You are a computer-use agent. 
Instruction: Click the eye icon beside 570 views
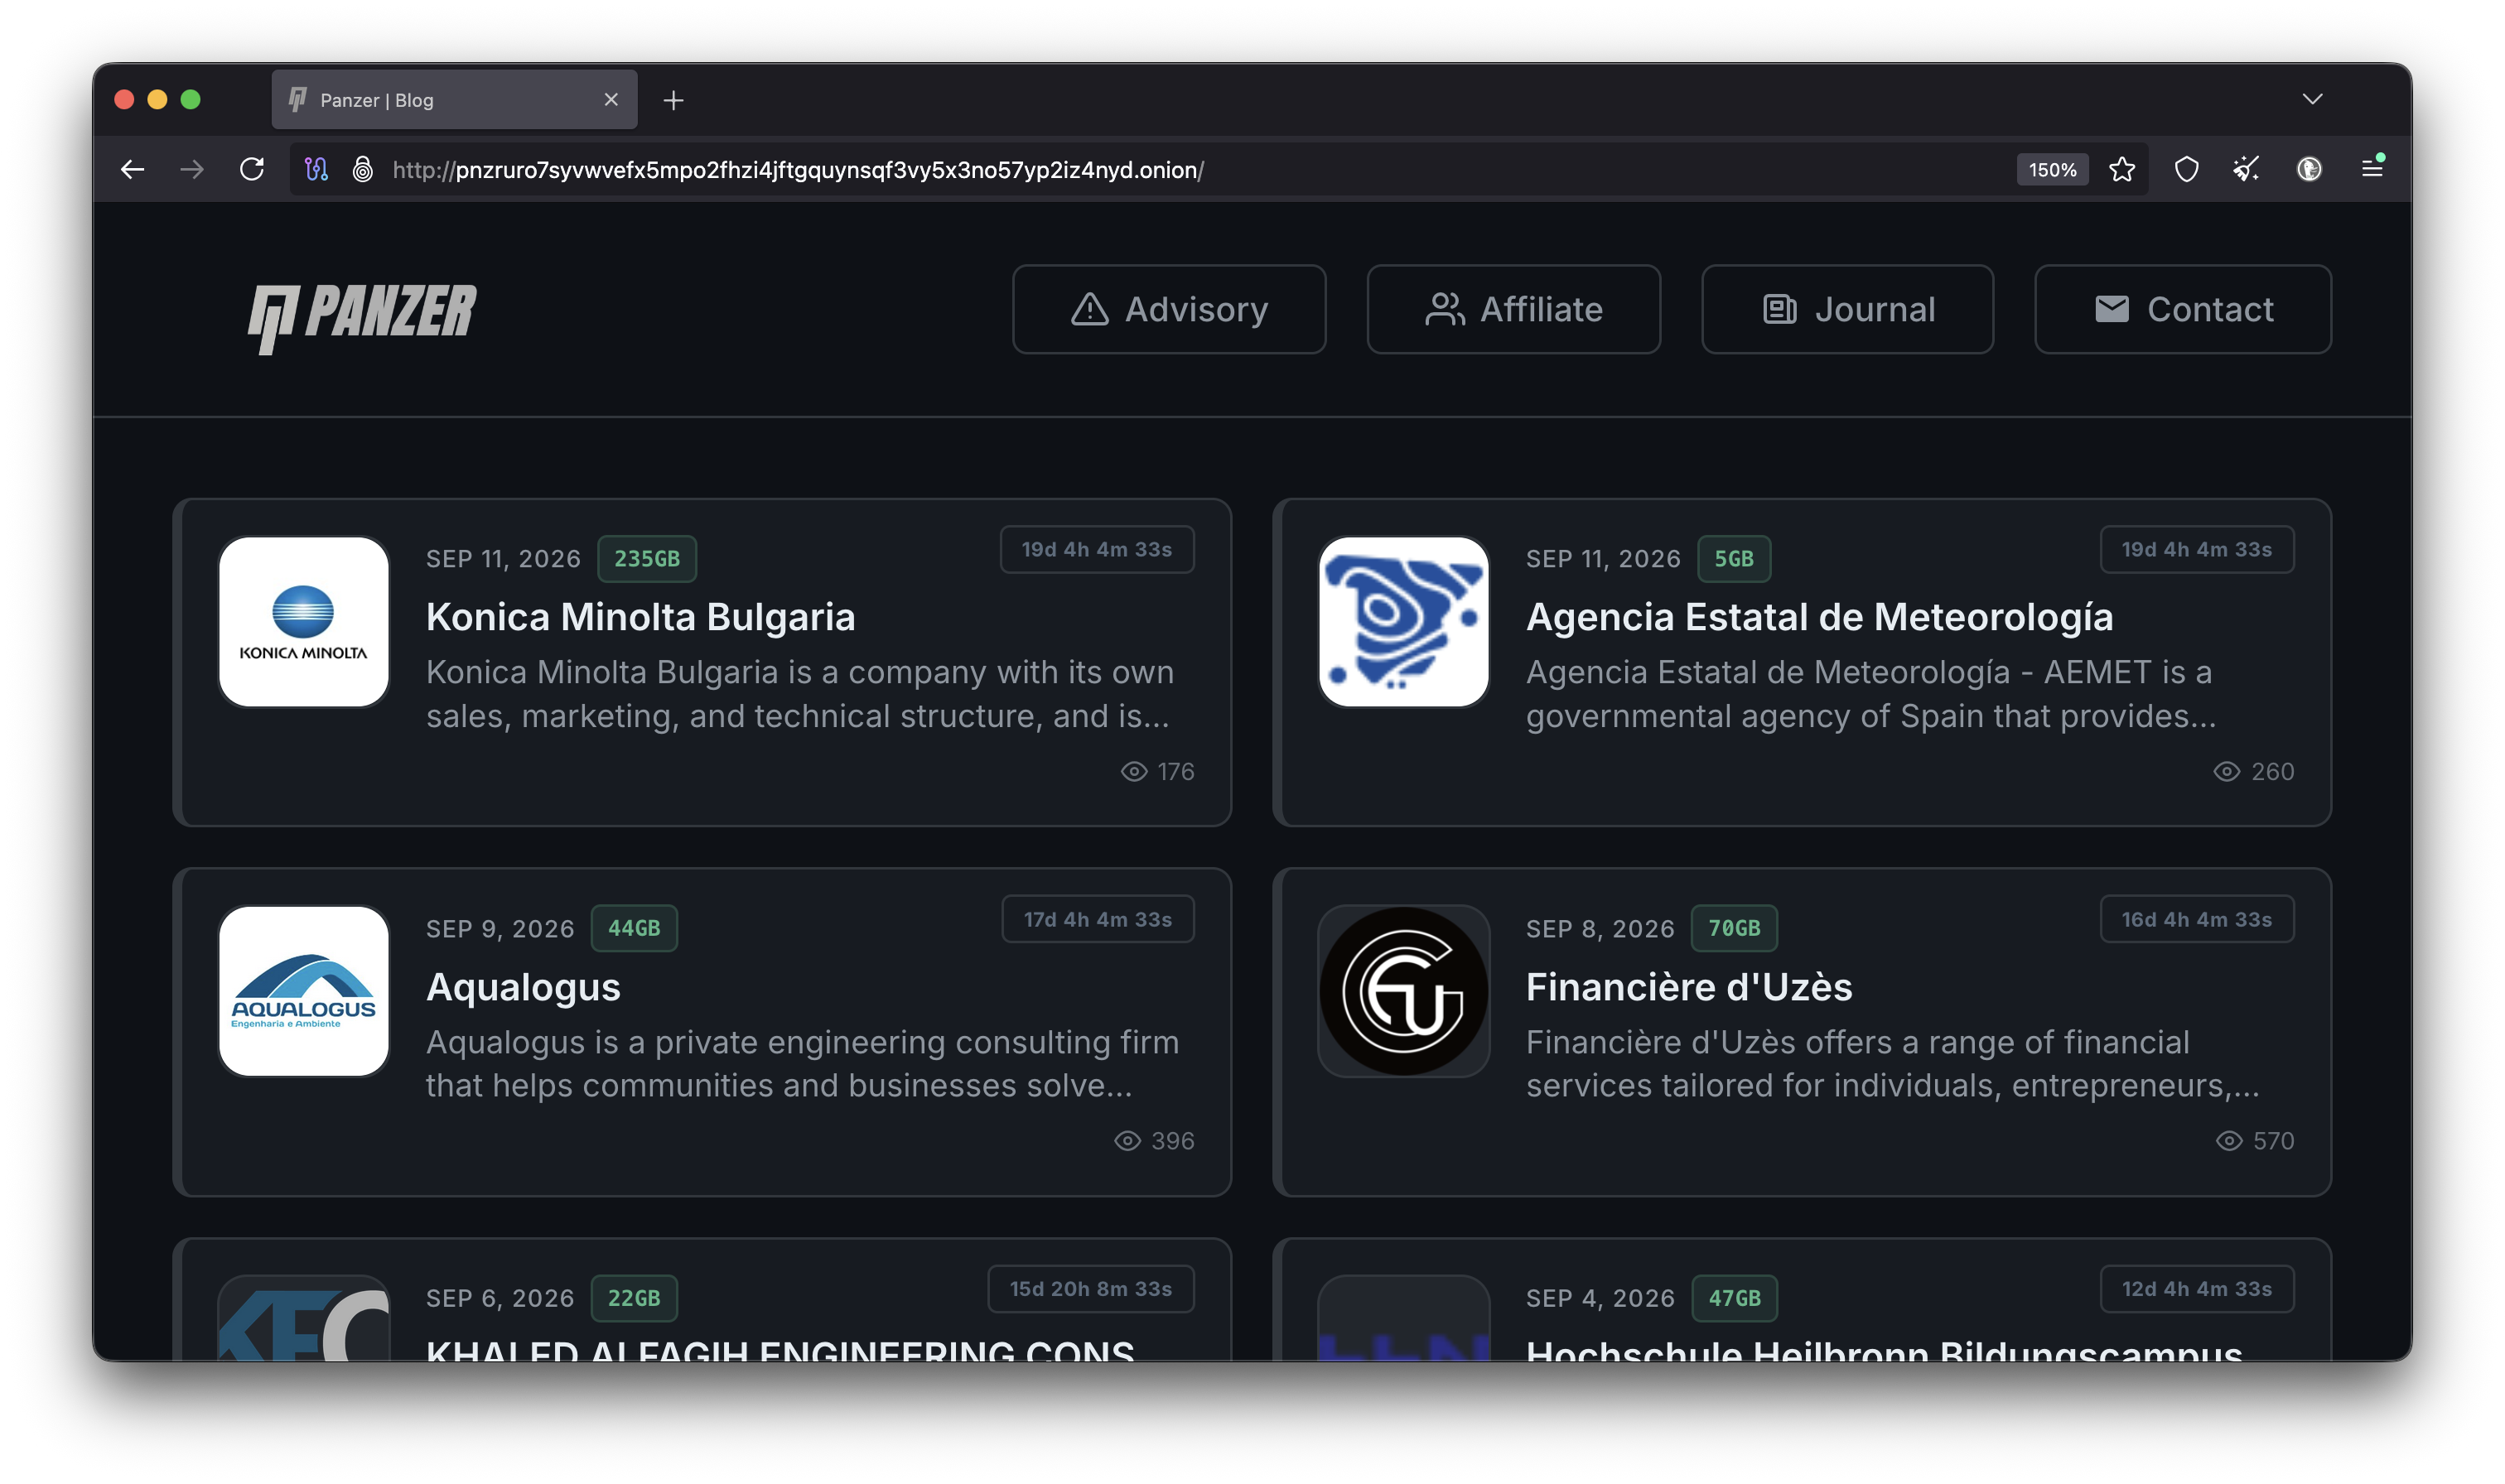coord(2229,1141)
